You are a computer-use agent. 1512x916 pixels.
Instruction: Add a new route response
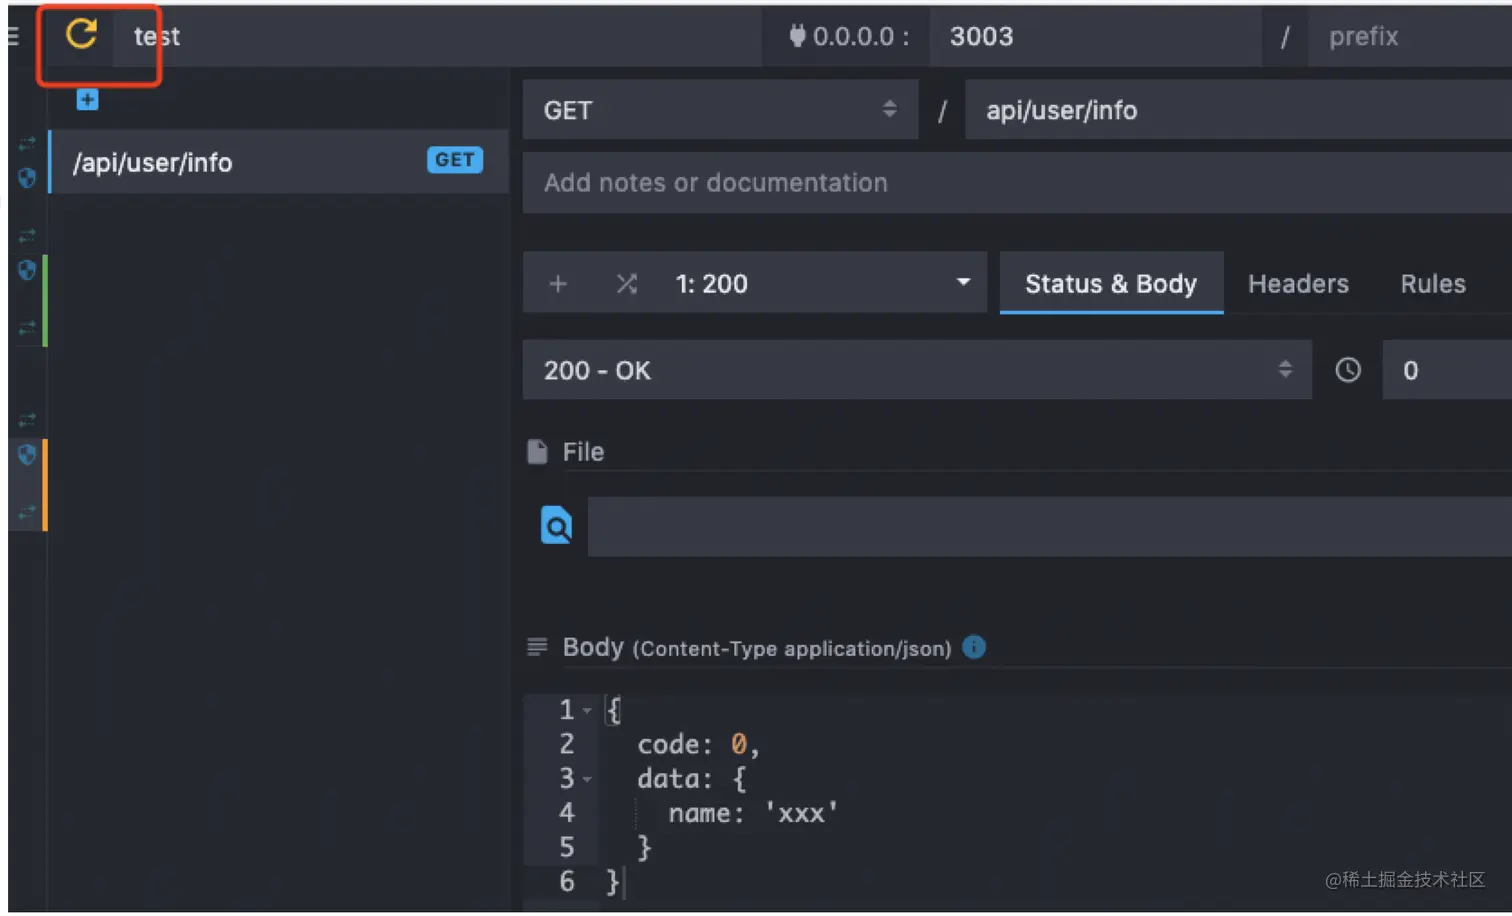(558, 284)
